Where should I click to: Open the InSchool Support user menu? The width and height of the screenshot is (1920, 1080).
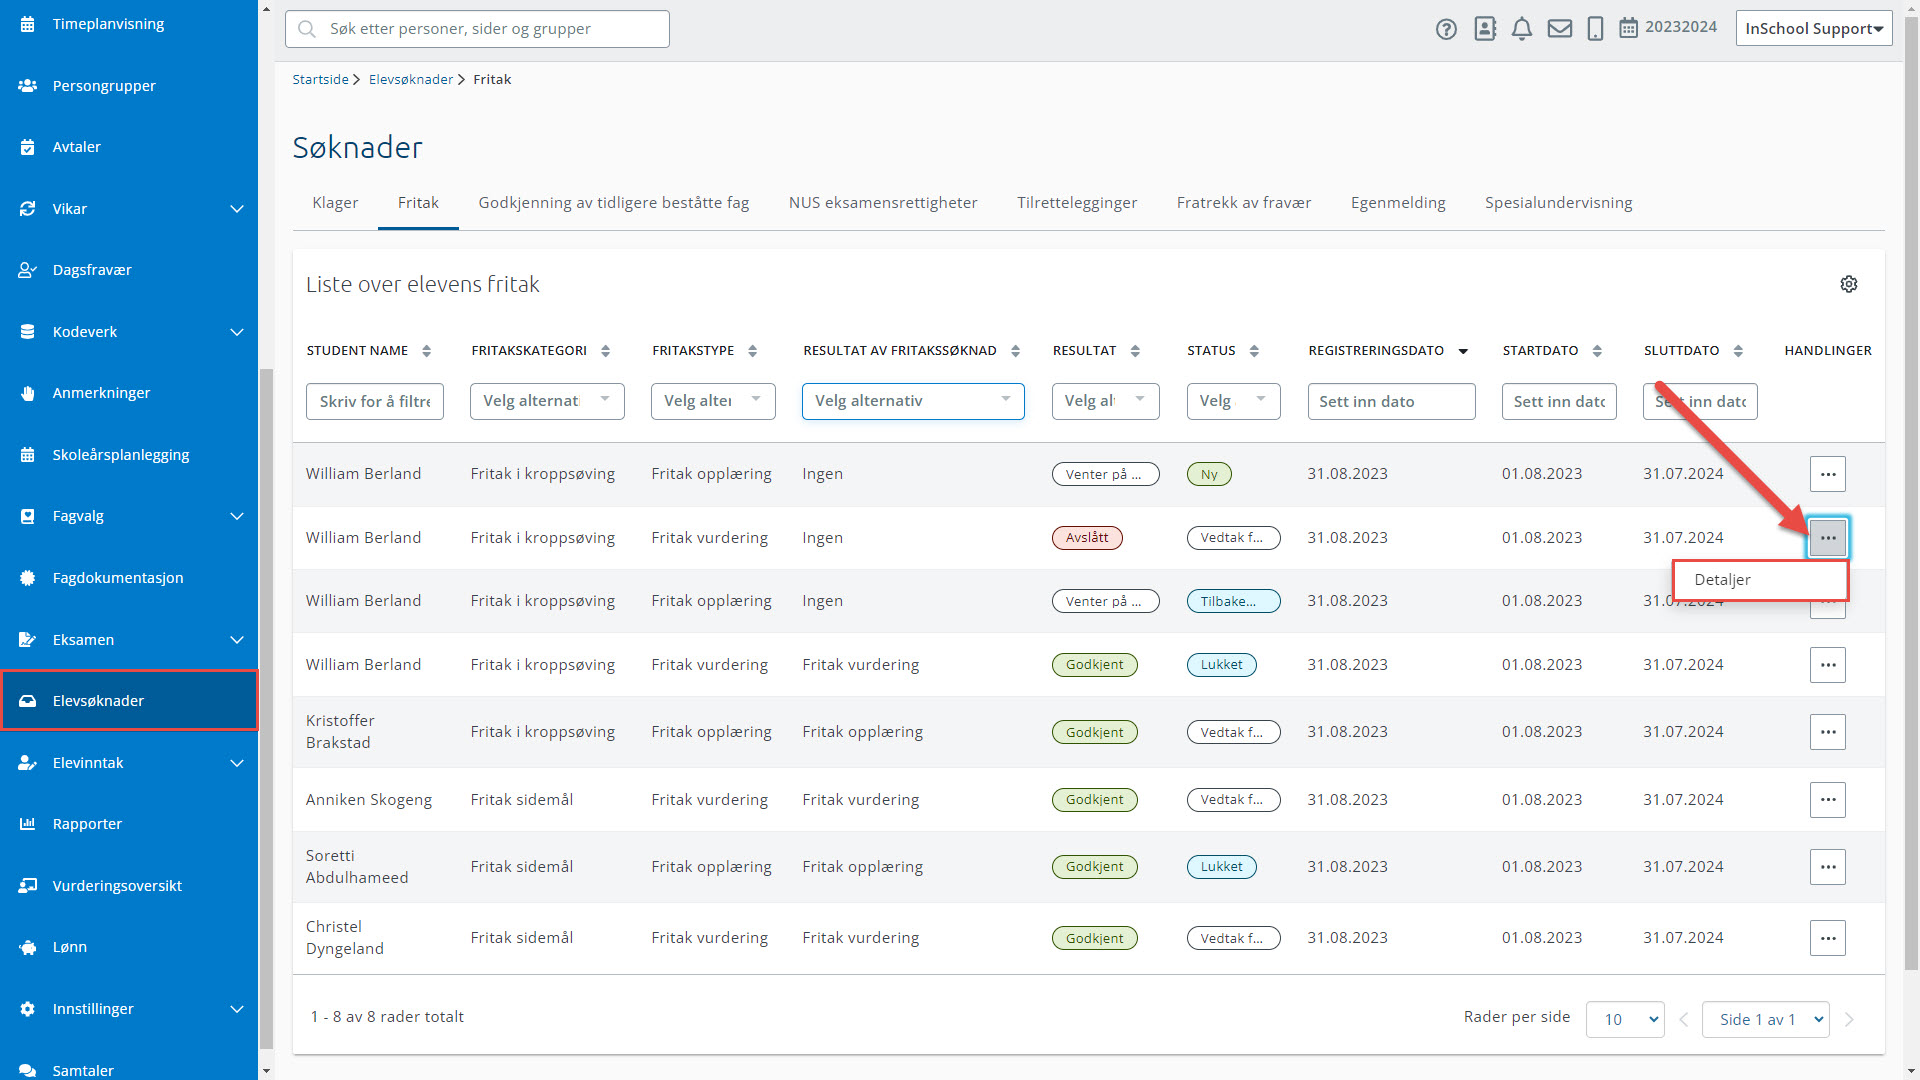[x=1813, y=28]
